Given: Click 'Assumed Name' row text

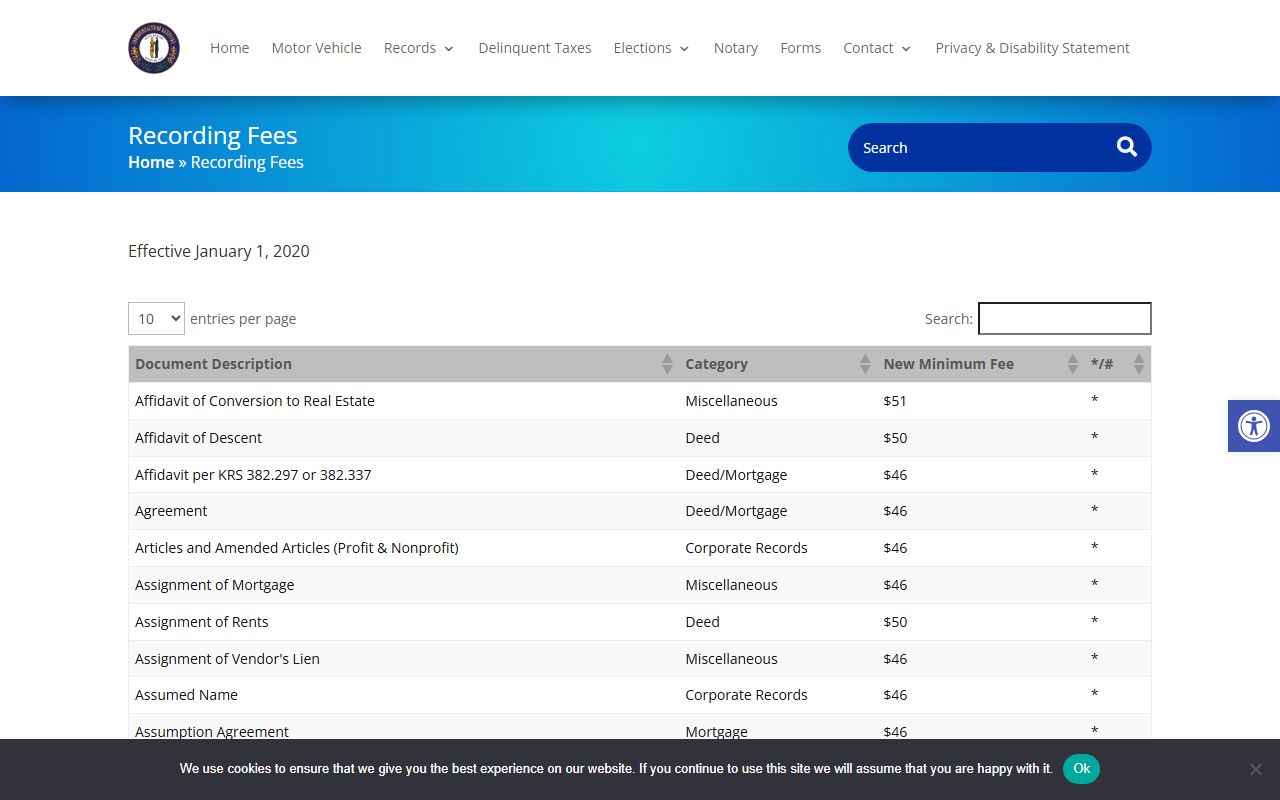Looking at the screenshot, I should 186,695.
